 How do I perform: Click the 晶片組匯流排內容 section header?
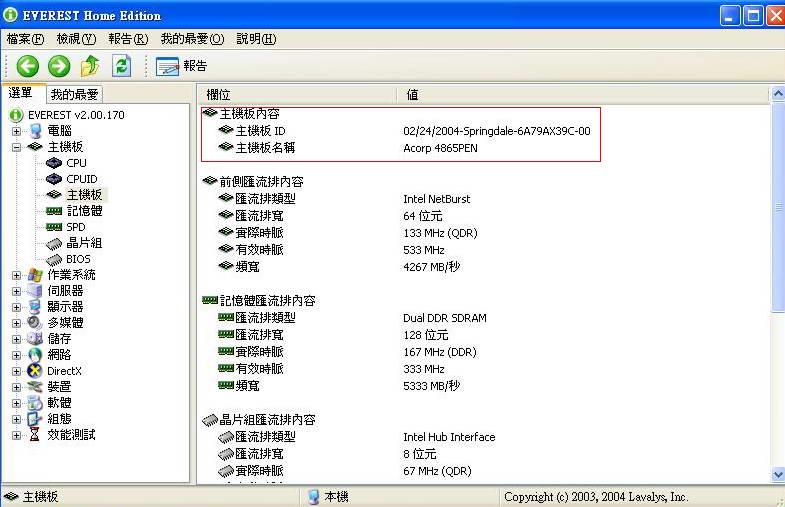tap(259, 420)
